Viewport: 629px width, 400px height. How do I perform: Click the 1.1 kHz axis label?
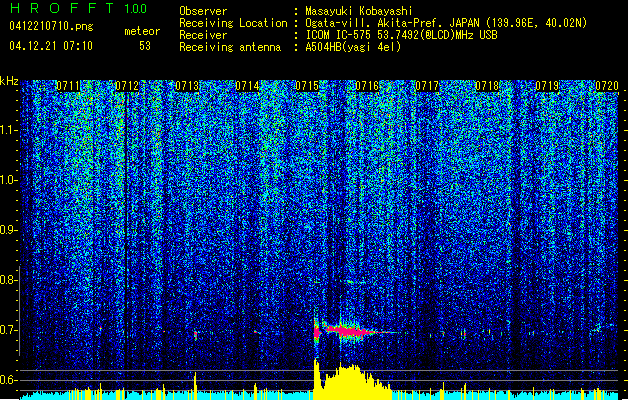9,130
